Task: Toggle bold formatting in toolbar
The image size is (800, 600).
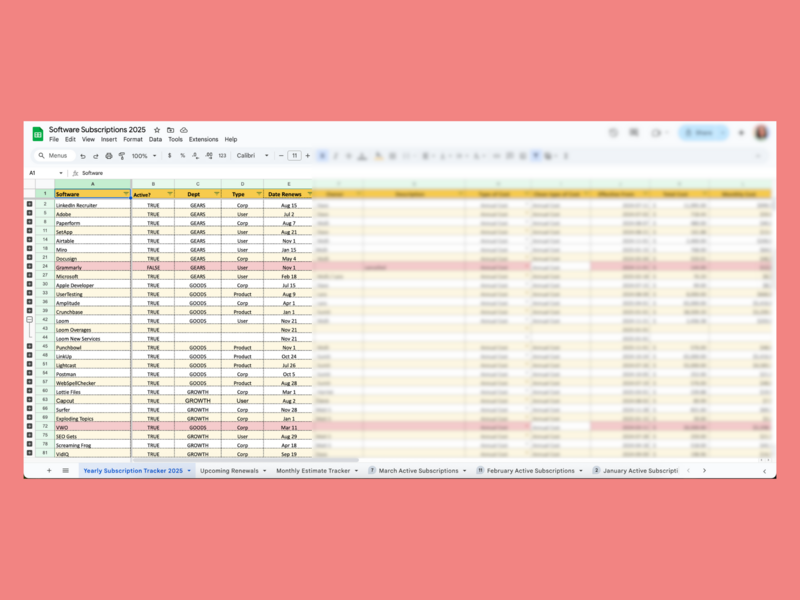Action: click(322, 156)
